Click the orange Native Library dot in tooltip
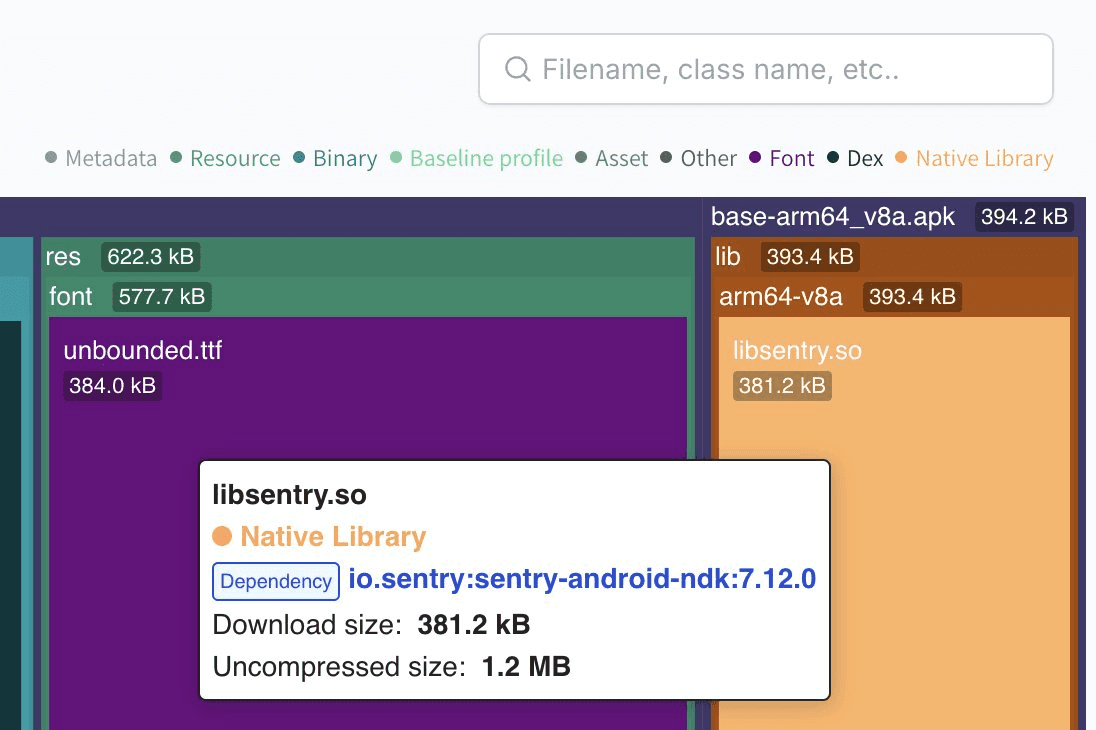This screenshot has width=1096, height=730. [222, 536]
